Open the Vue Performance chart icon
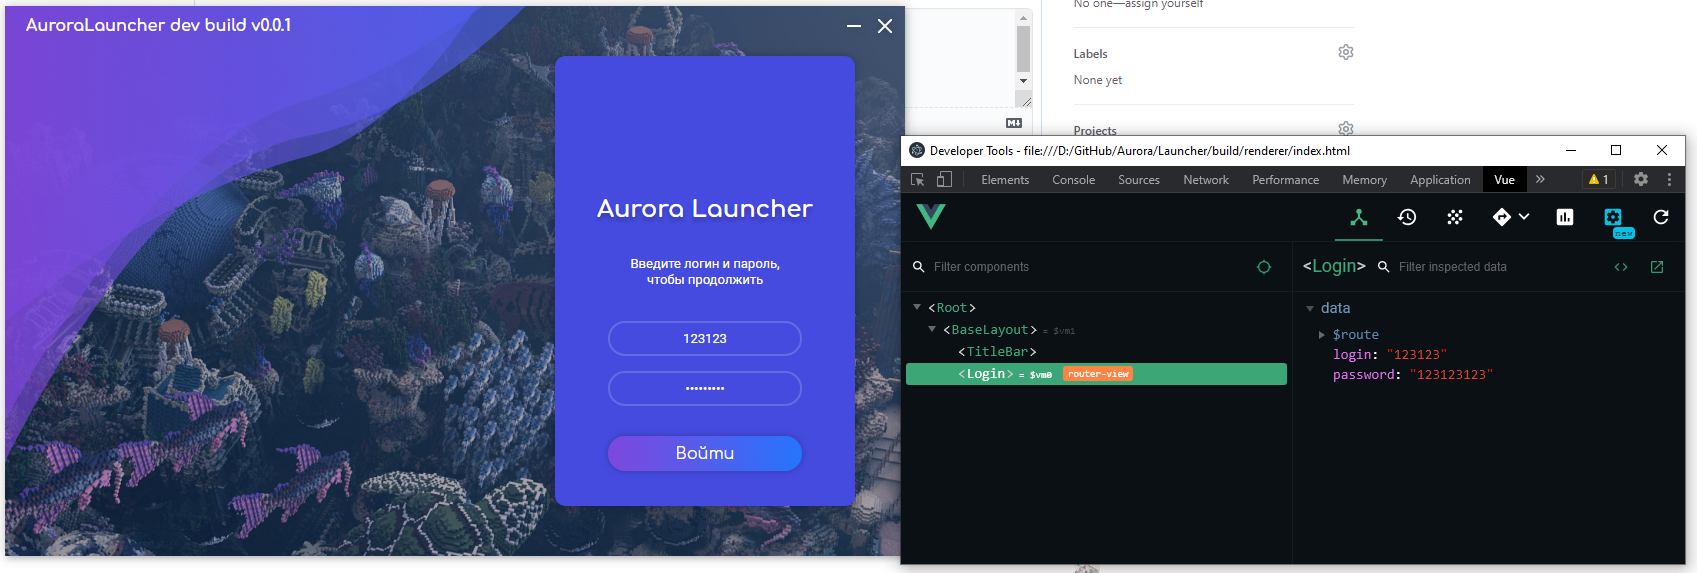Screen dimensions: 1697x573 point(1565,217)
